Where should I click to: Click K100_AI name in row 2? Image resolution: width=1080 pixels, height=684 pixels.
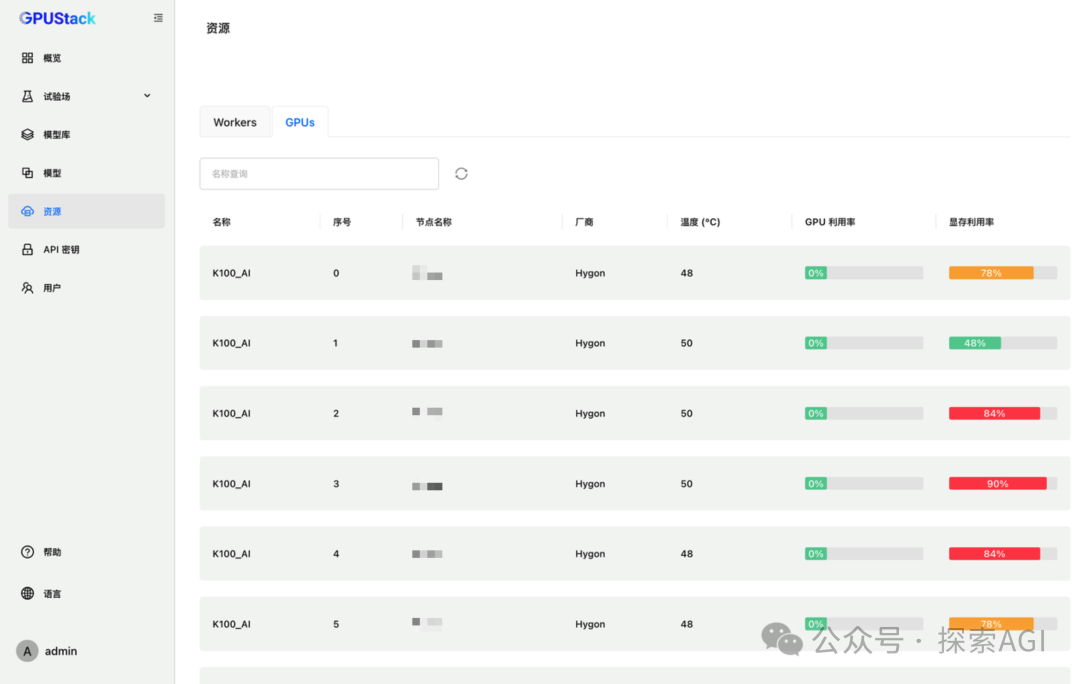231,413
